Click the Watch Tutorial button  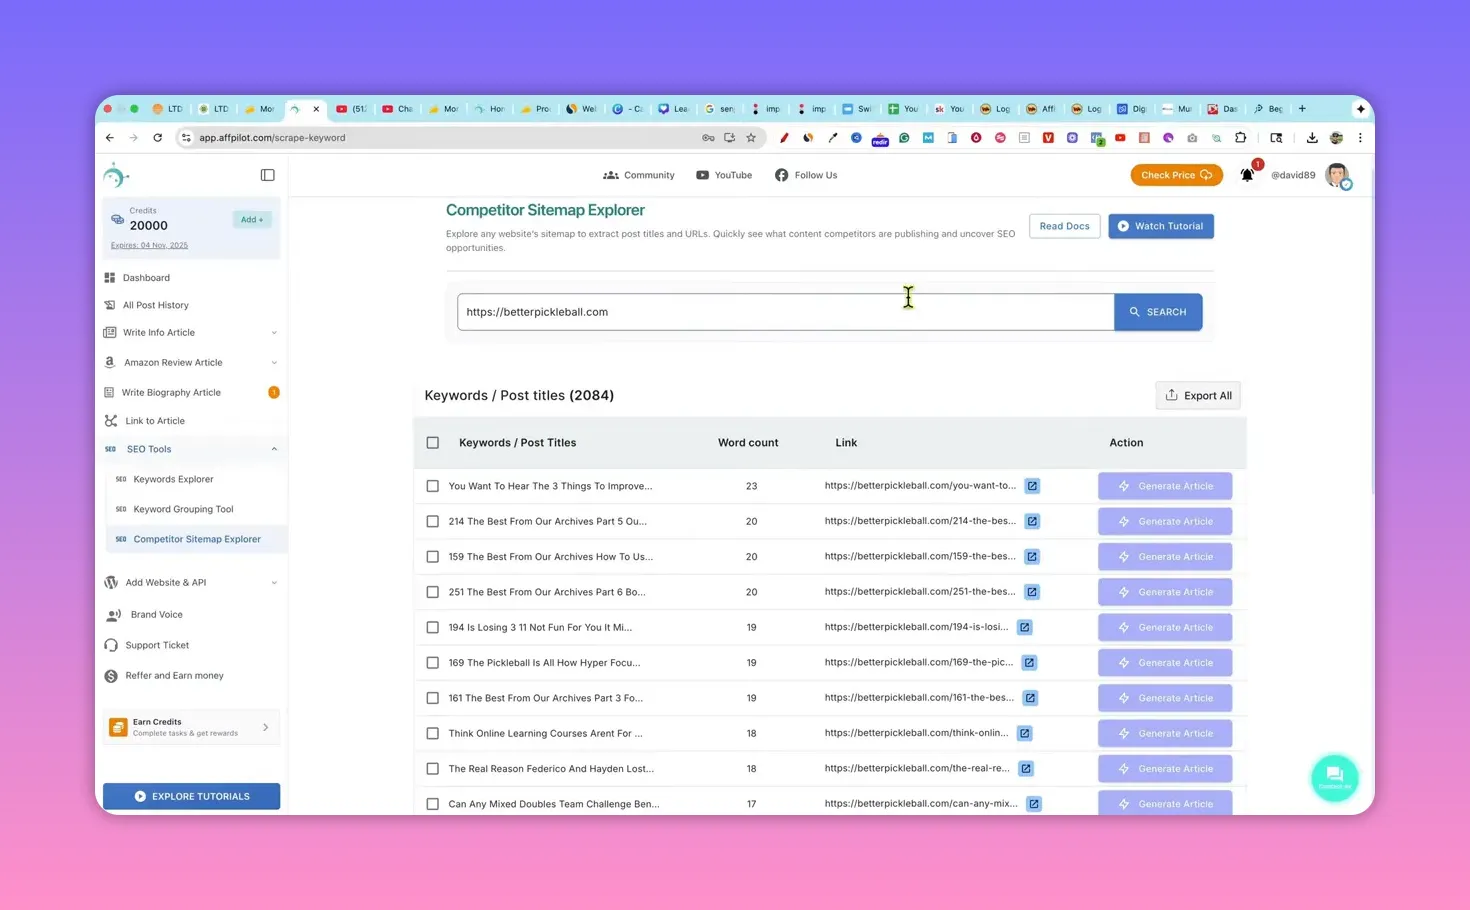point(1160,226)
